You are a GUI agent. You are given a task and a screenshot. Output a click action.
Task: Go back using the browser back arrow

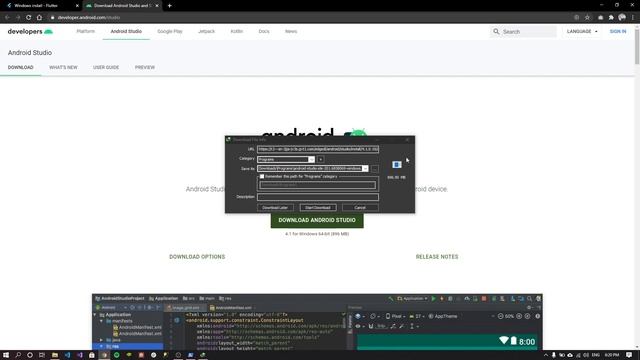tap(7, 18)
